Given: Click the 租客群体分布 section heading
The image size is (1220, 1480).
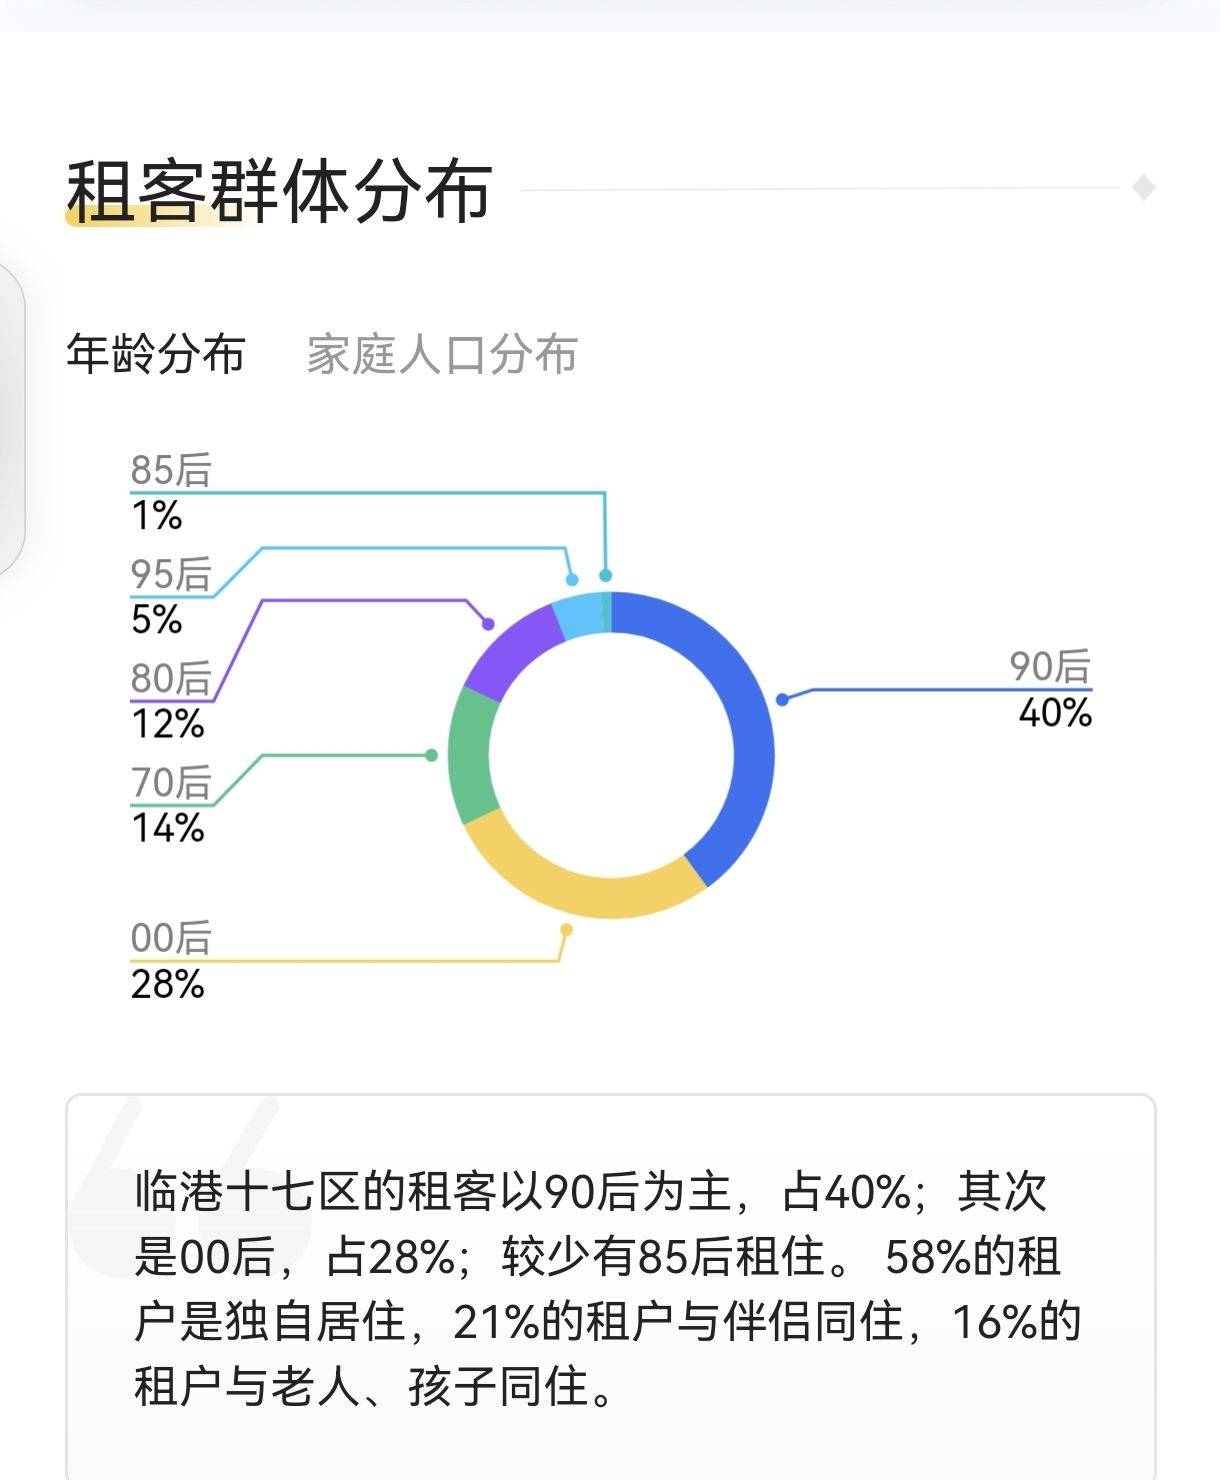Looking at the screenshot, I should point(279,190).
